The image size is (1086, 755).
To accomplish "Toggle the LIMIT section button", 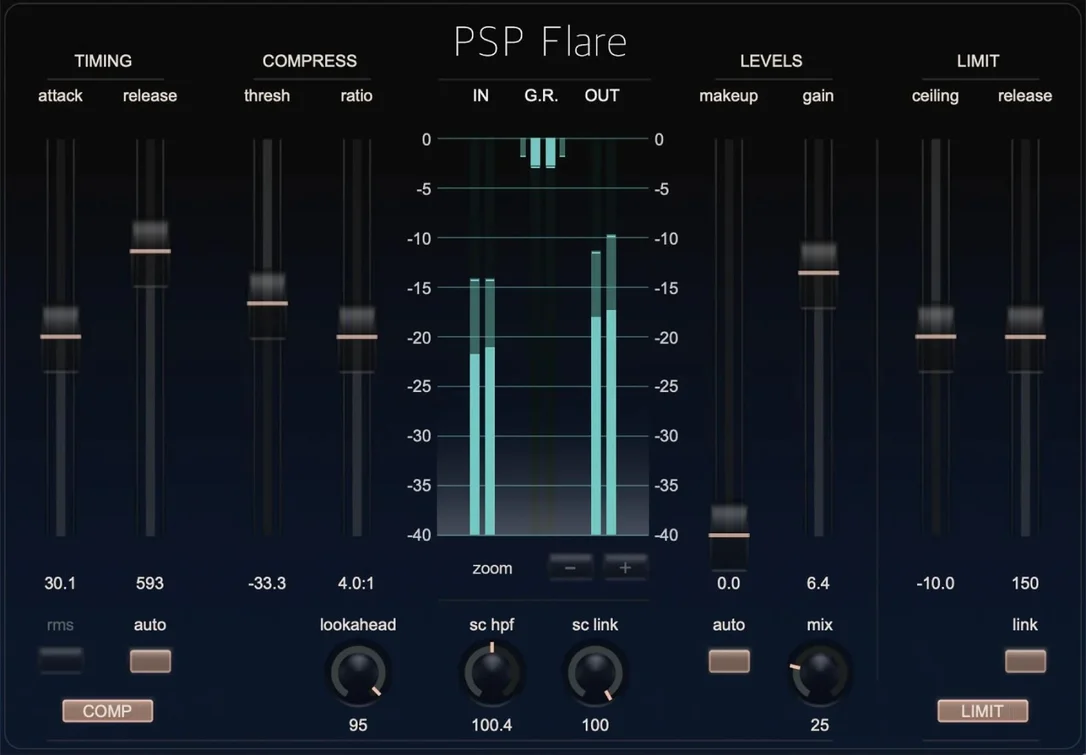I will tap(982, 711).
